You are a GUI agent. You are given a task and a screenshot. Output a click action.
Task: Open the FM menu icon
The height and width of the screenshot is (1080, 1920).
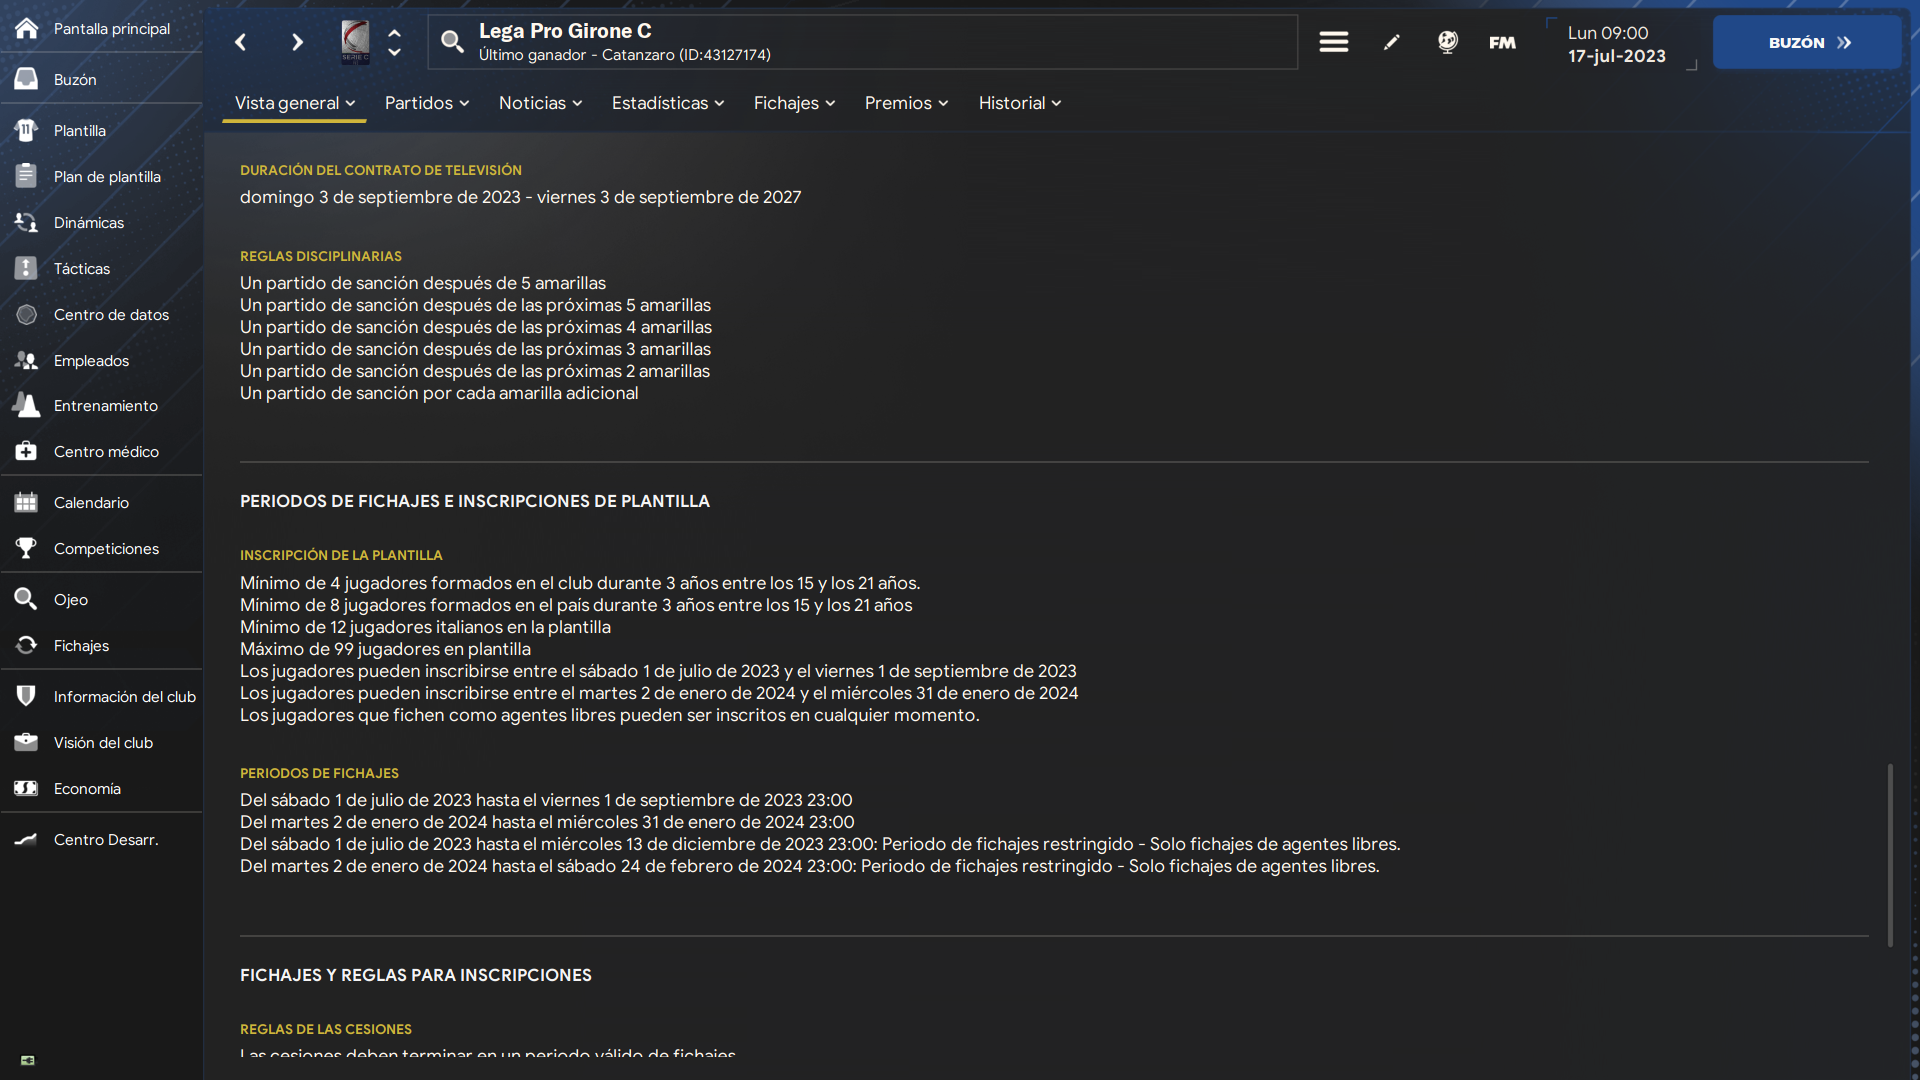1502,42
